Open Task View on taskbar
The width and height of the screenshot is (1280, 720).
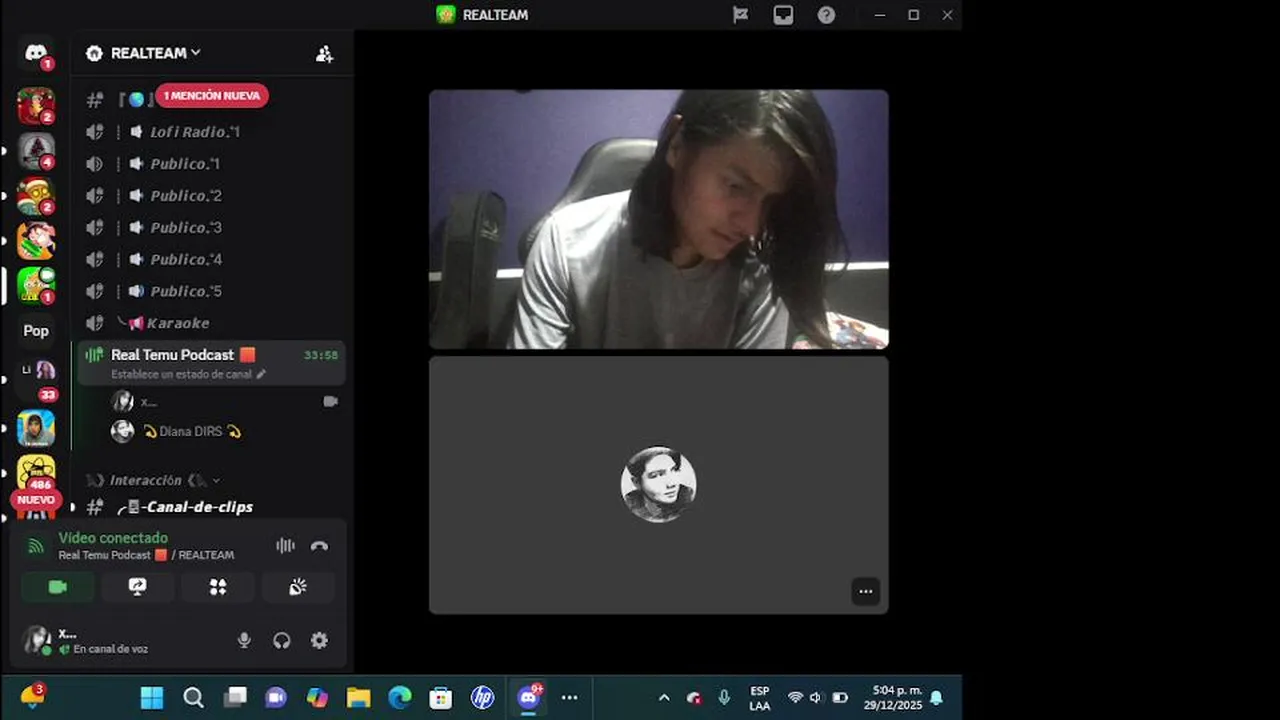tap(235, 698)
